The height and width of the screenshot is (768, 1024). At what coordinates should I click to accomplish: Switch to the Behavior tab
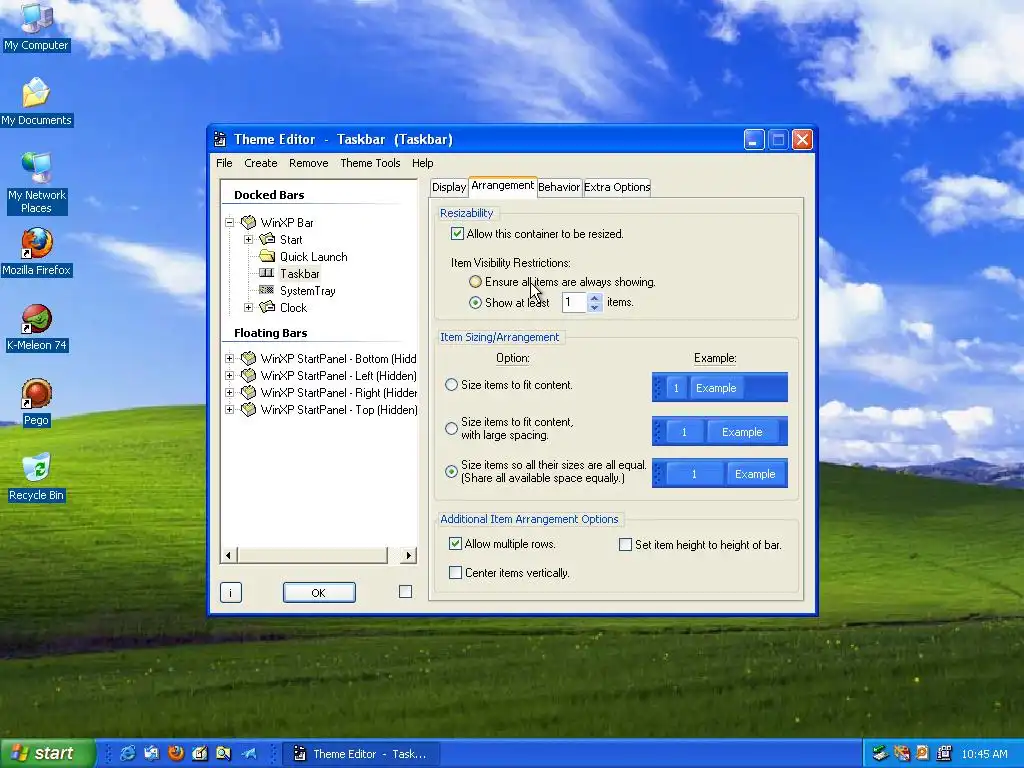[x=559, y=187]
